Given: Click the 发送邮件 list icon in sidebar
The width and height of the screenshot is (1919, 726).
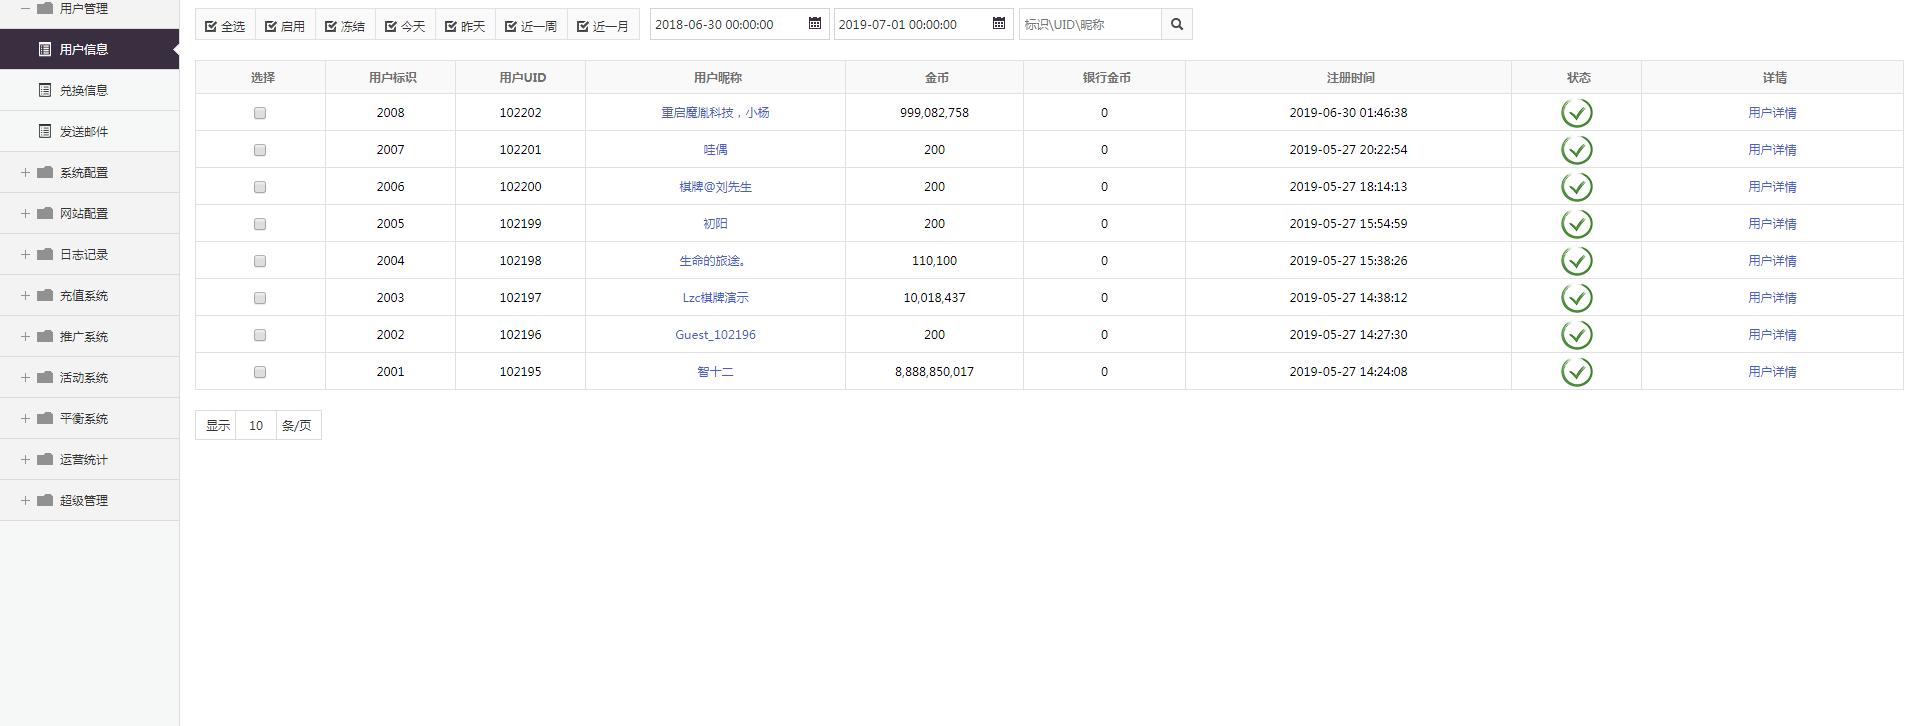Looking at the screenshot, I should (45, 131).
